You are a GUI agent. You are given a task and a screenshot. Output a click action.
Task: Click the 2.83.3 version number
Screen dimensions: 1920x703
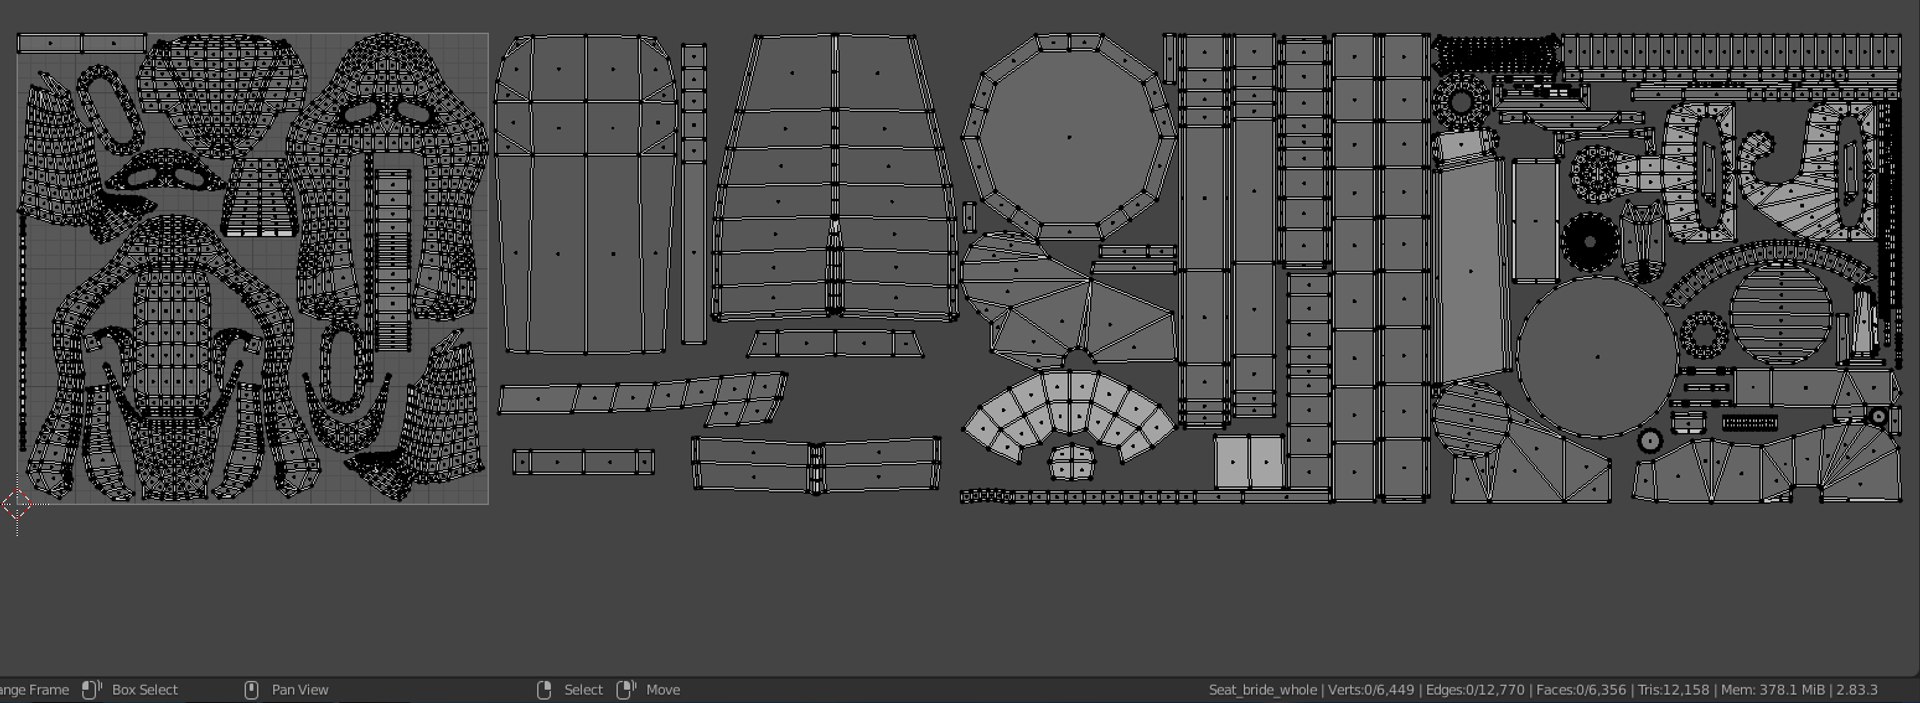coord(1857,690)
